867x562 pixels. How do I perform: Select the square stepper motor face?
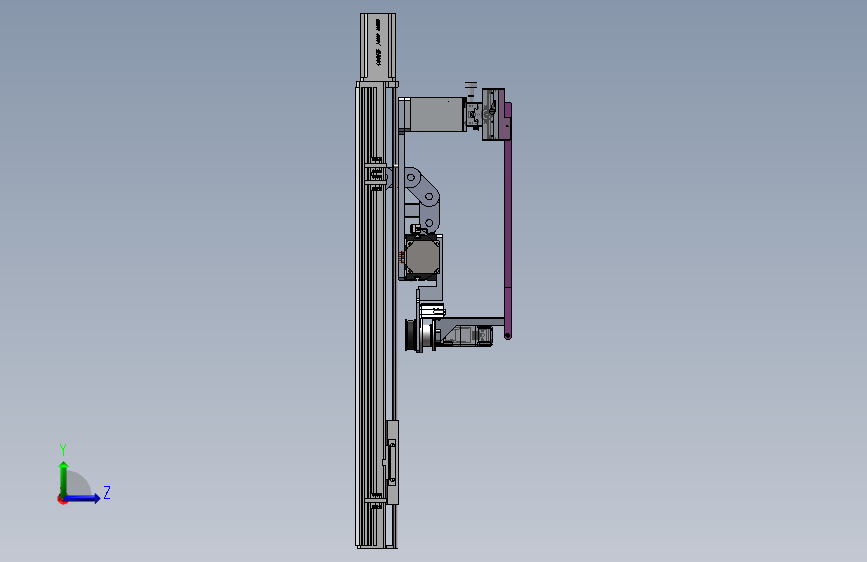pyautogui.click(x=422, y=258)
